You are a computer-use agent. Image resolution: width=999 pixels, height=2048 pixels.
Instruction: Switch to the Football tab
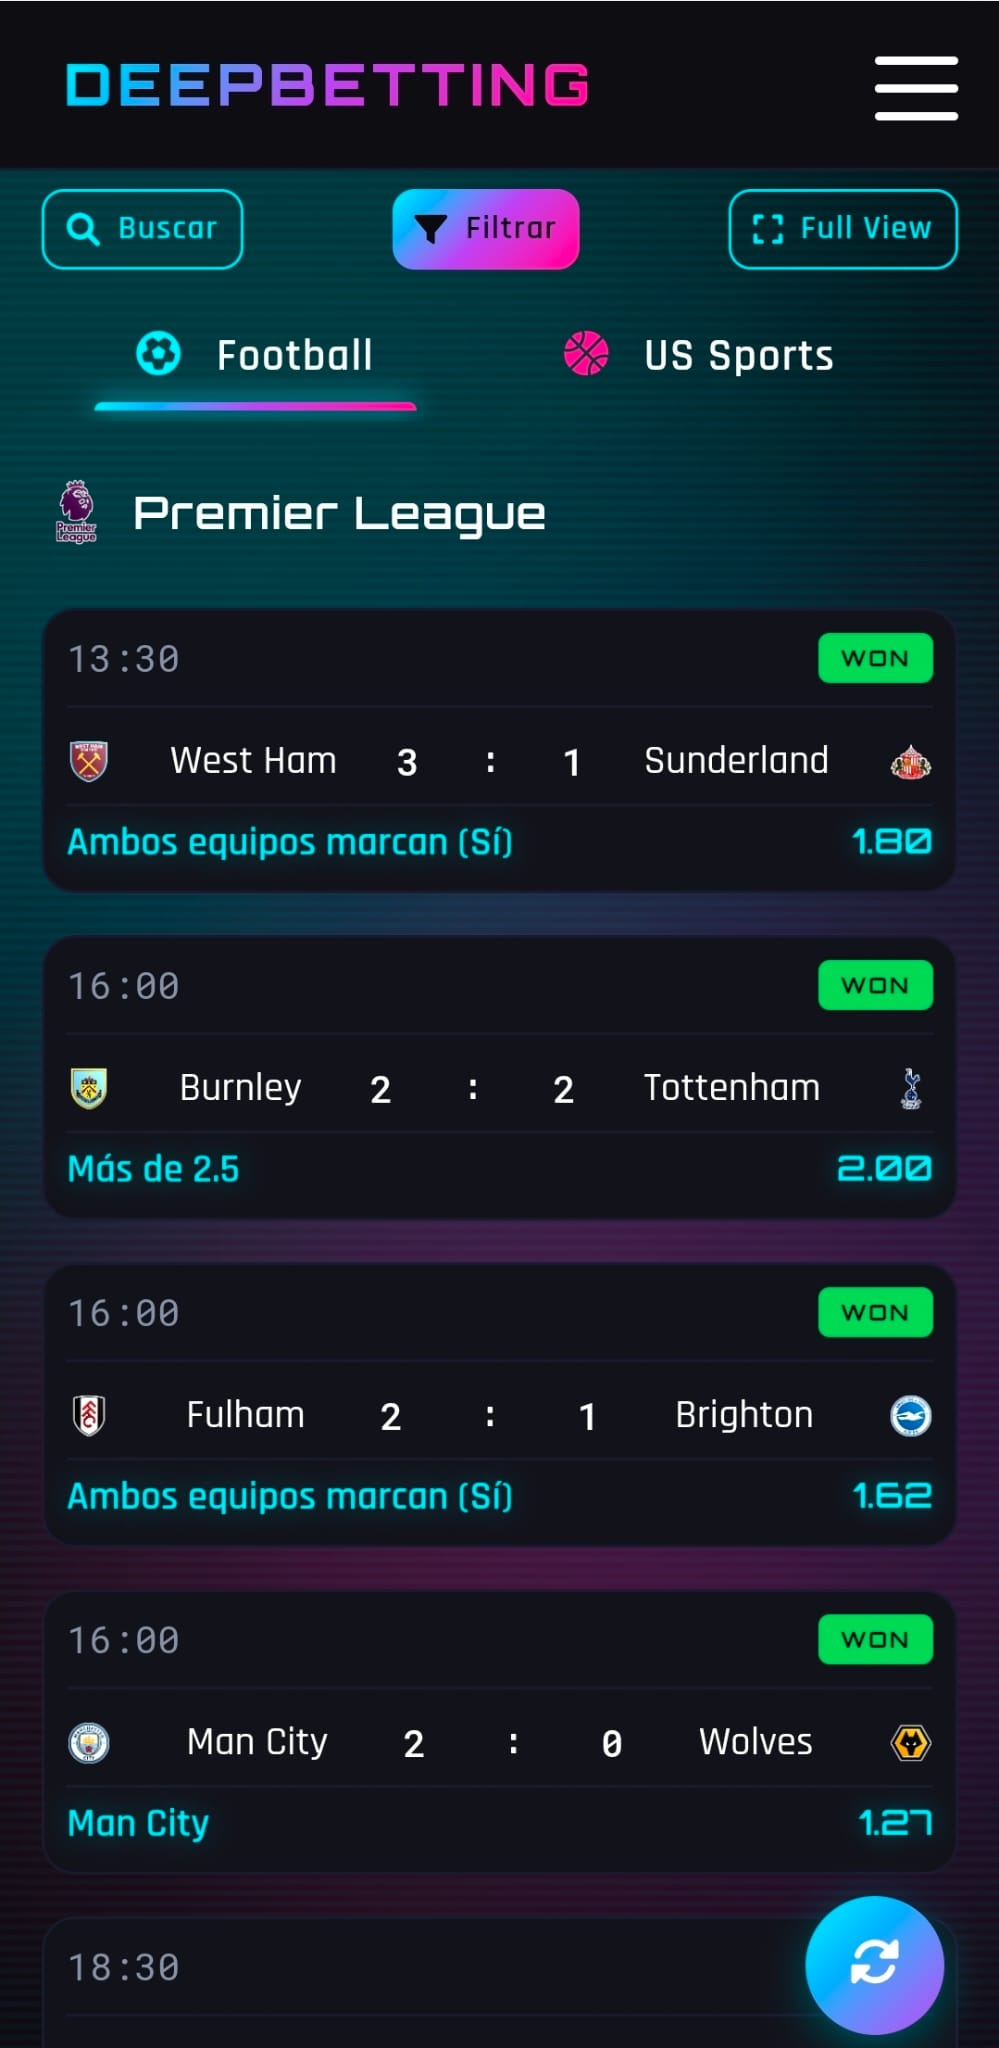pyautogui.click(x=256, y=355)
